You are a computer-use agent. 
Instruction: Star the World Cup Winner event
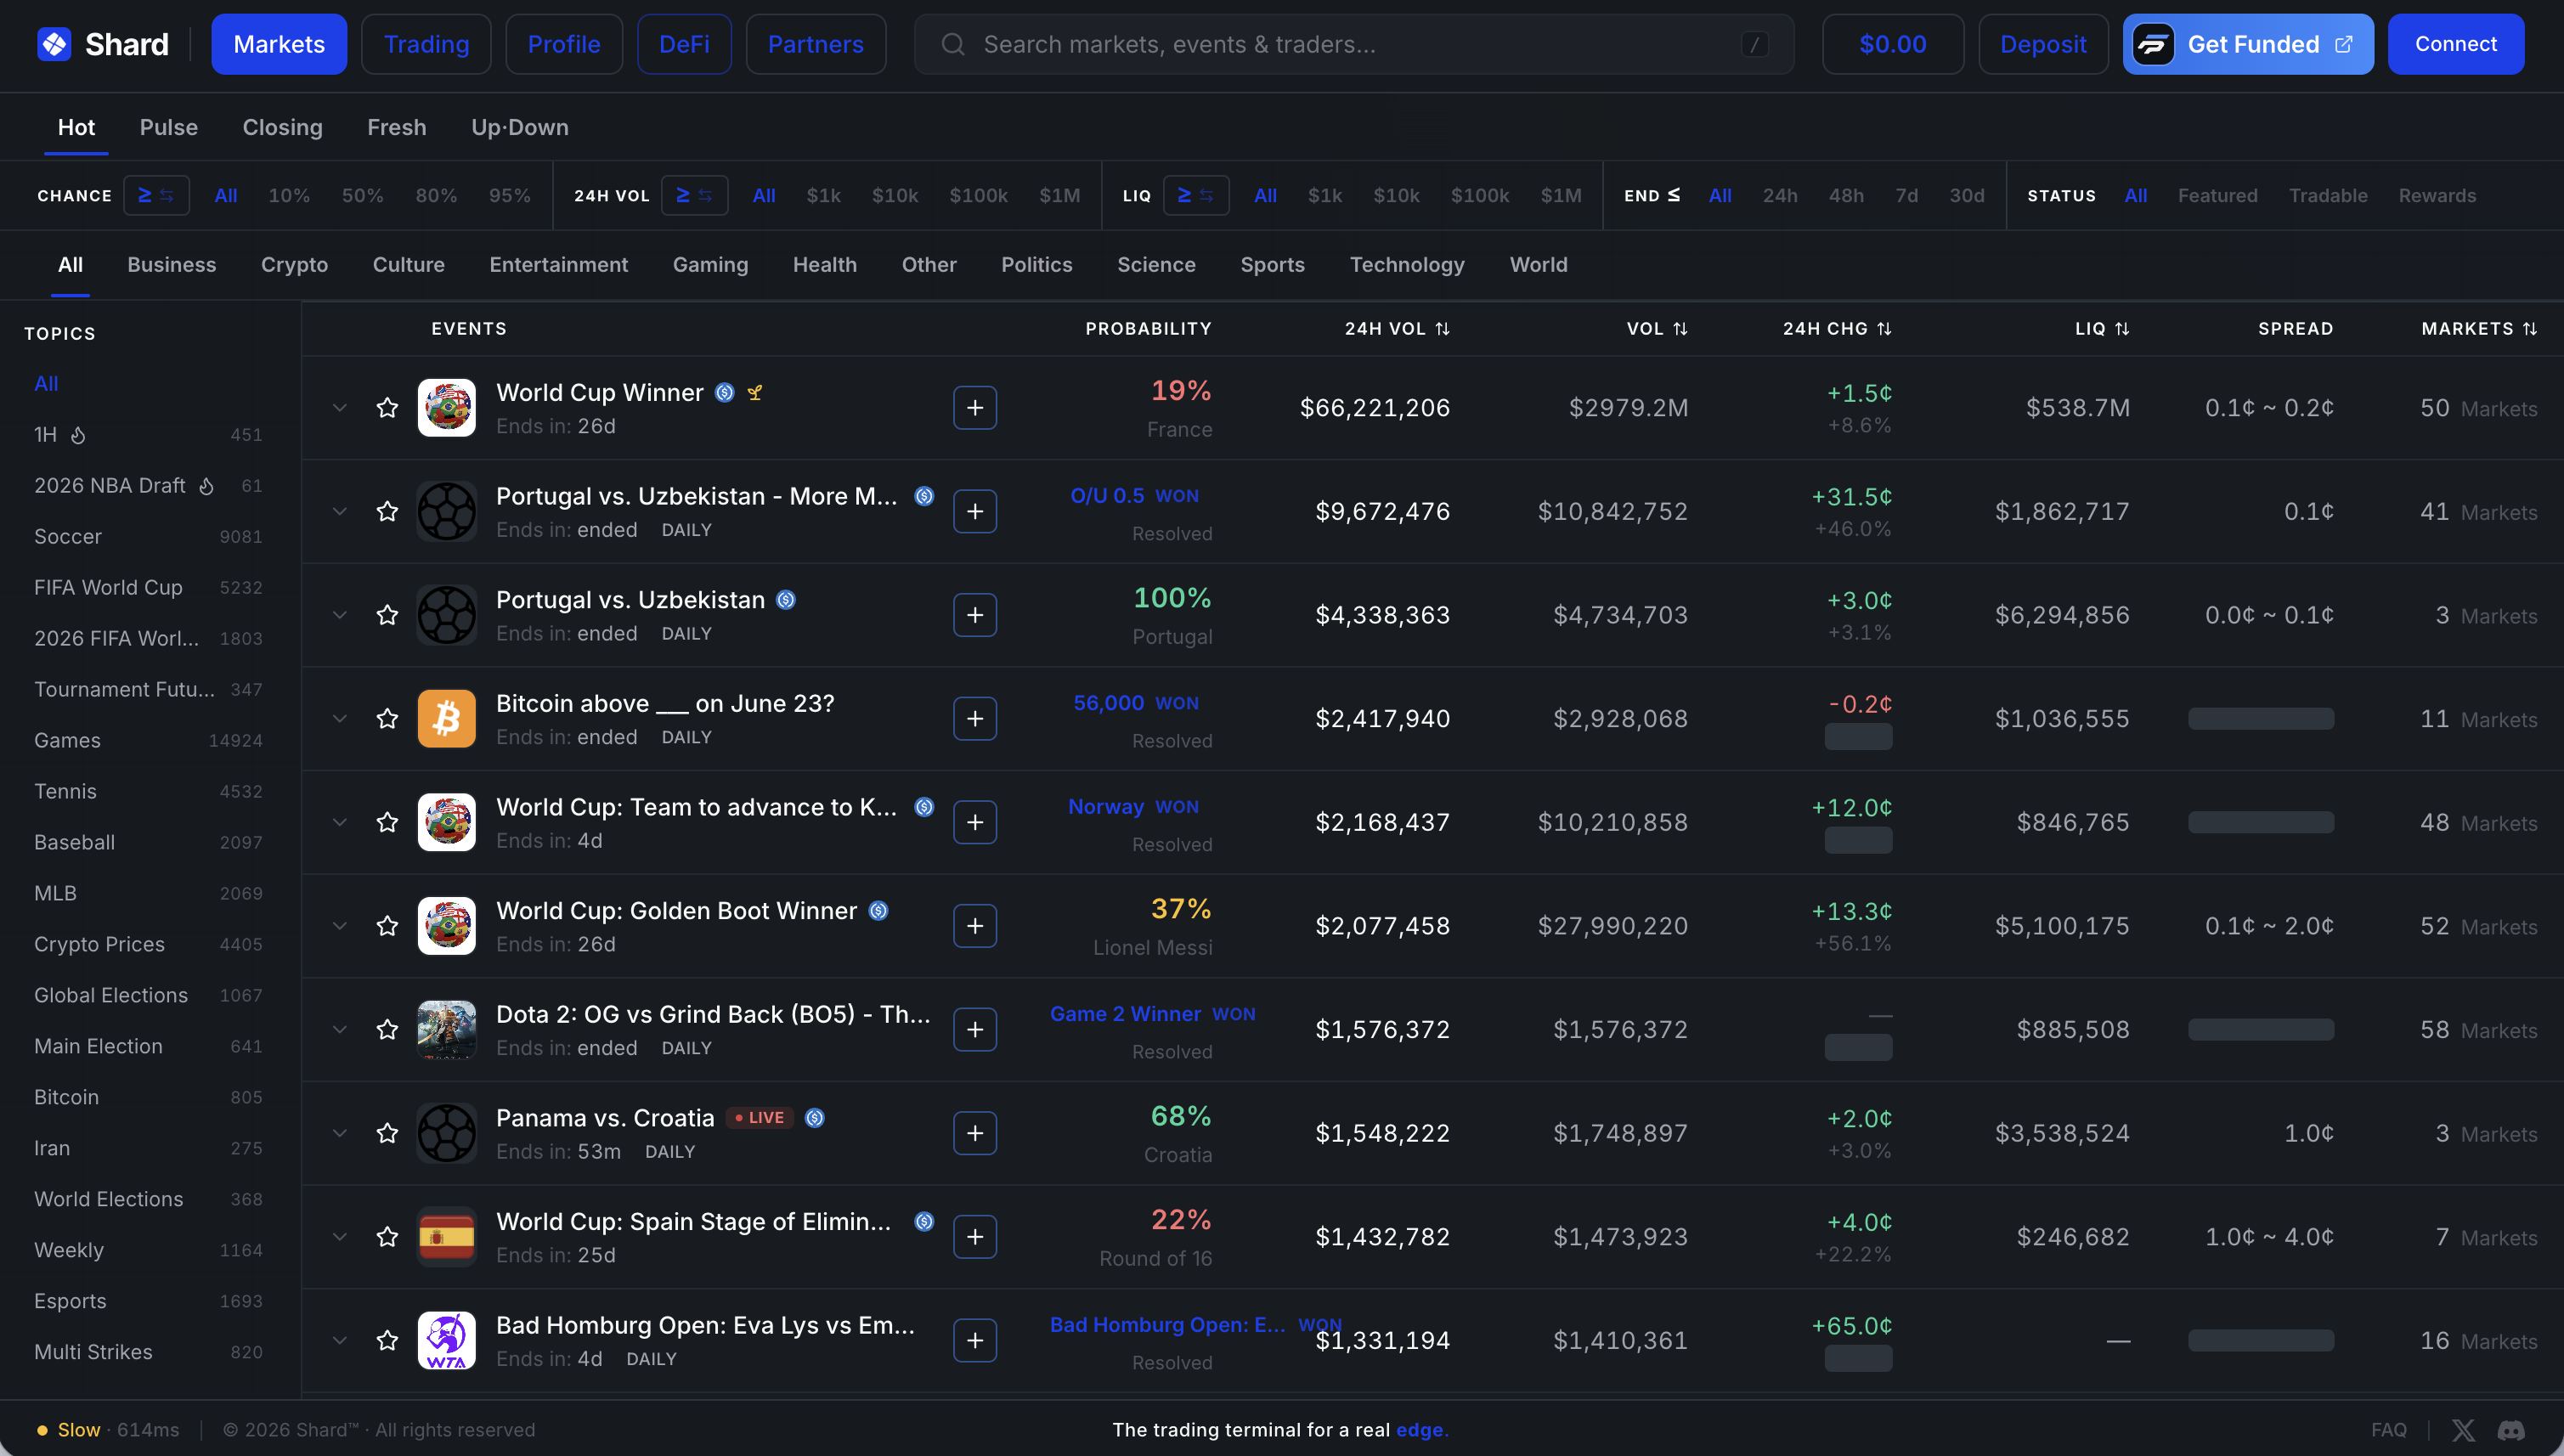click(387, 408)
